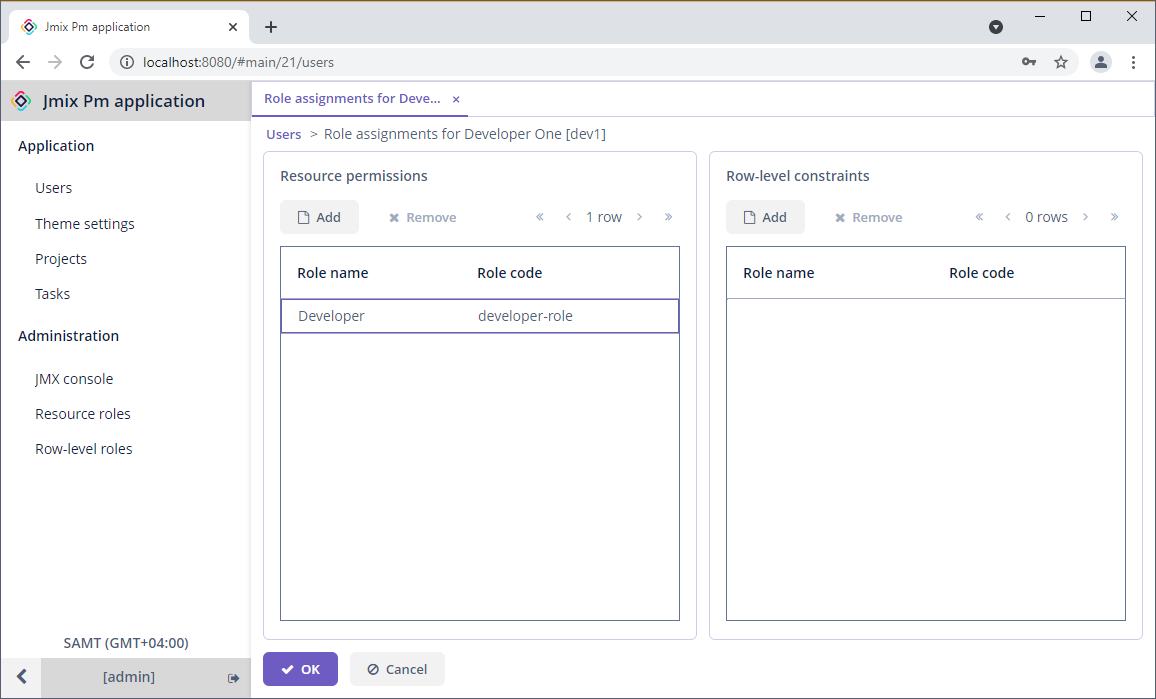
Task: Open the Projects menu item
Action: coord(60,259)
